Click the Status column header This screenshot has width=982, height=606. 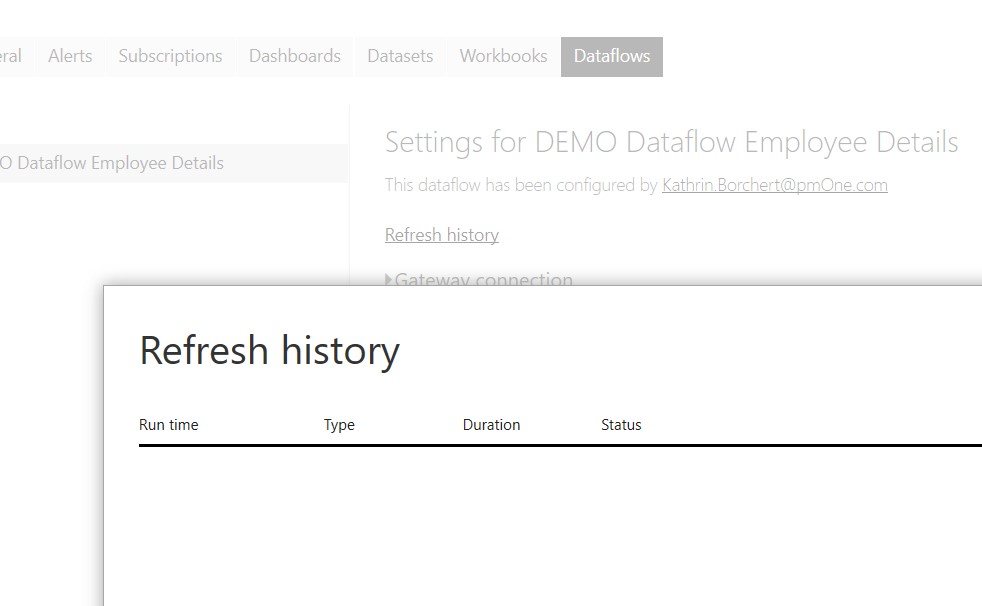621,424
